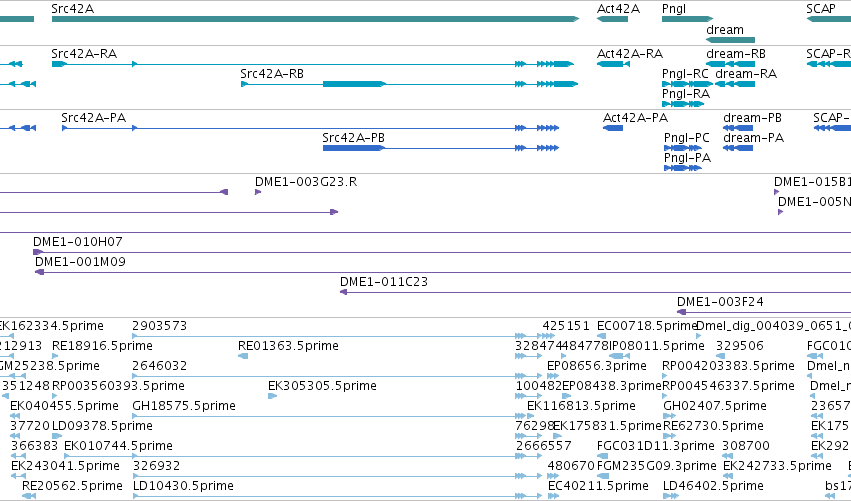Image resolution: width=851 pixels, height=501 pixels.
Task: Click the EK040455.5prime EST label
Action: tap(64, 407)
